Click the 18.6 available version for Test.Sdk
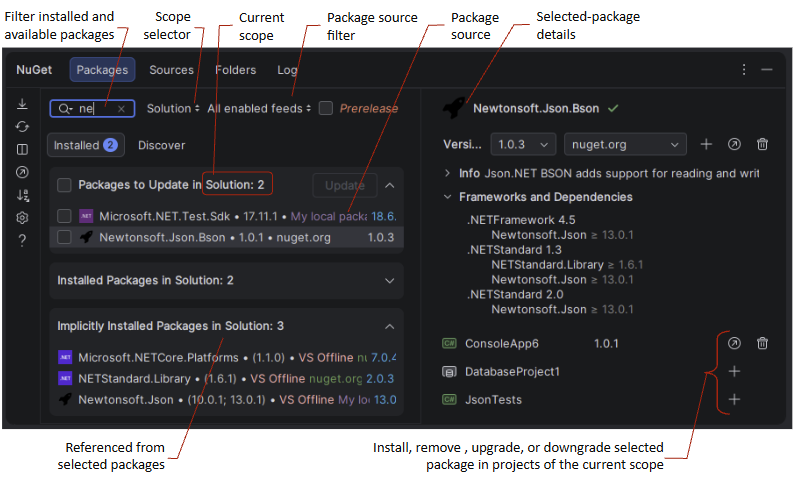 (x=384, y=216)
